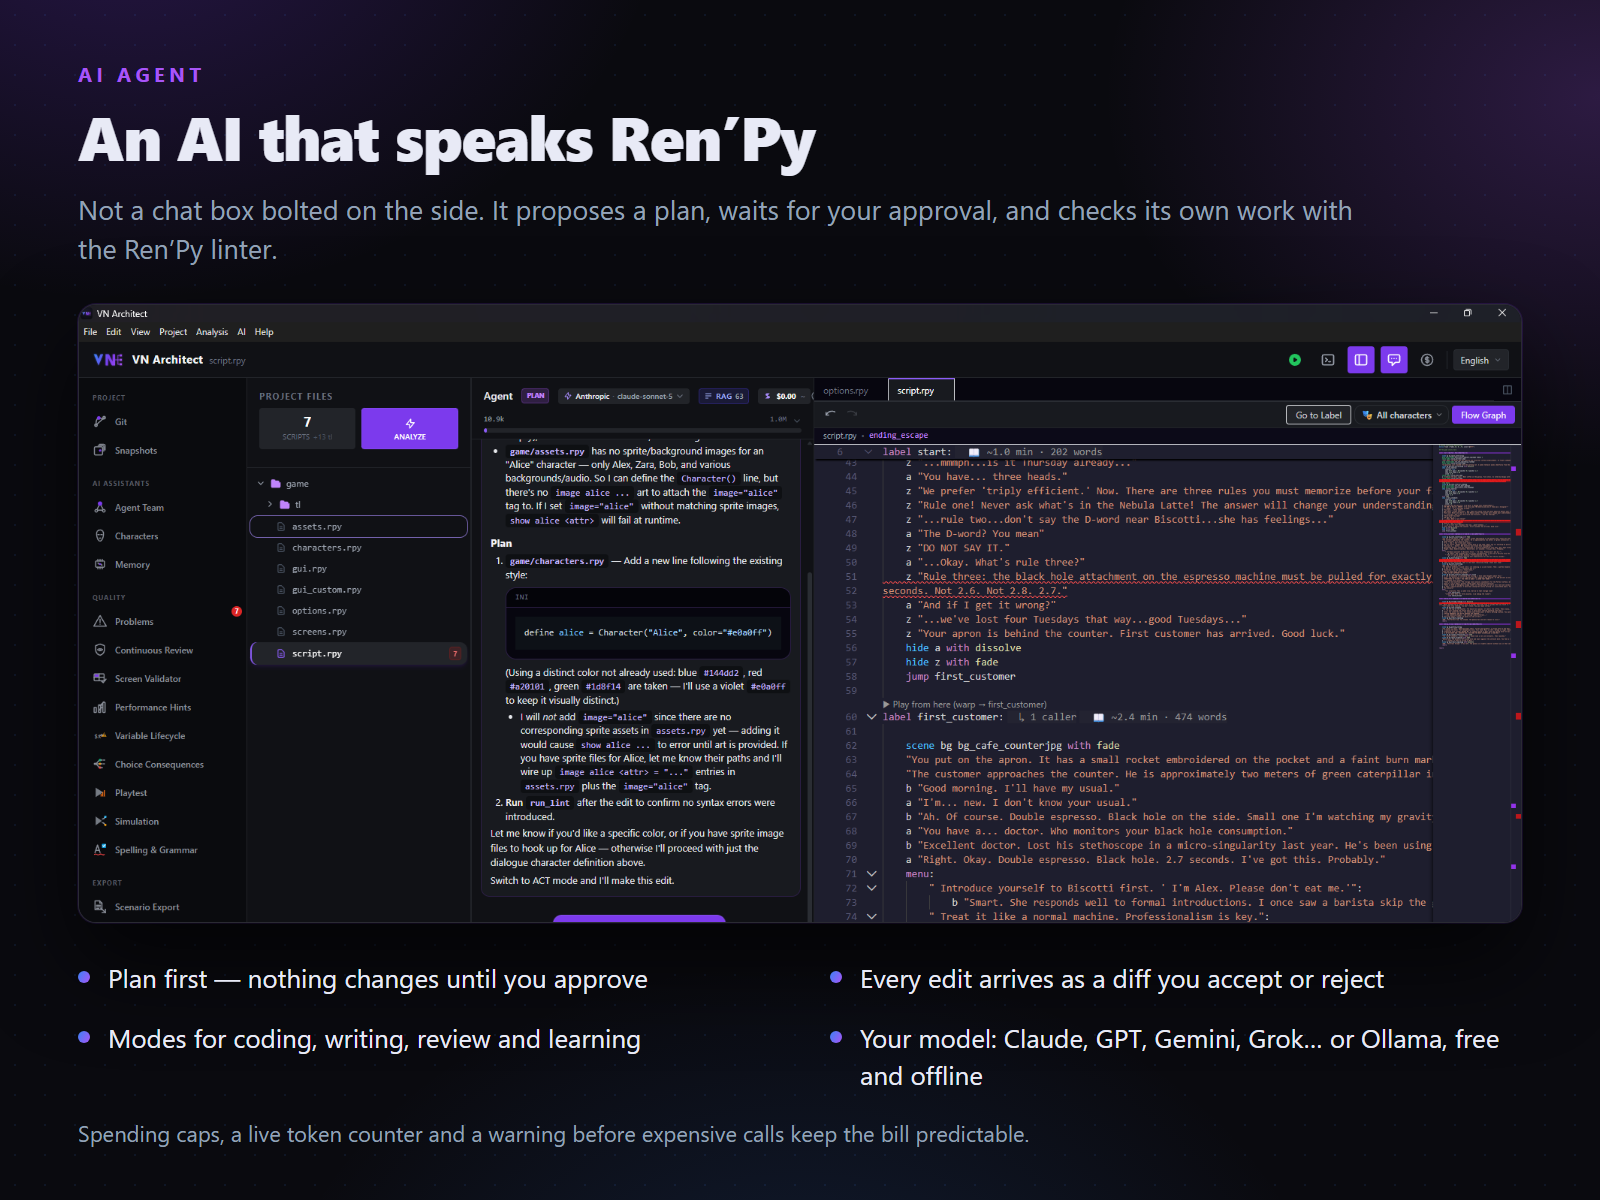1600x1200 pixels.
Task: Open the Simulation icon
Action: click(100, 821)
